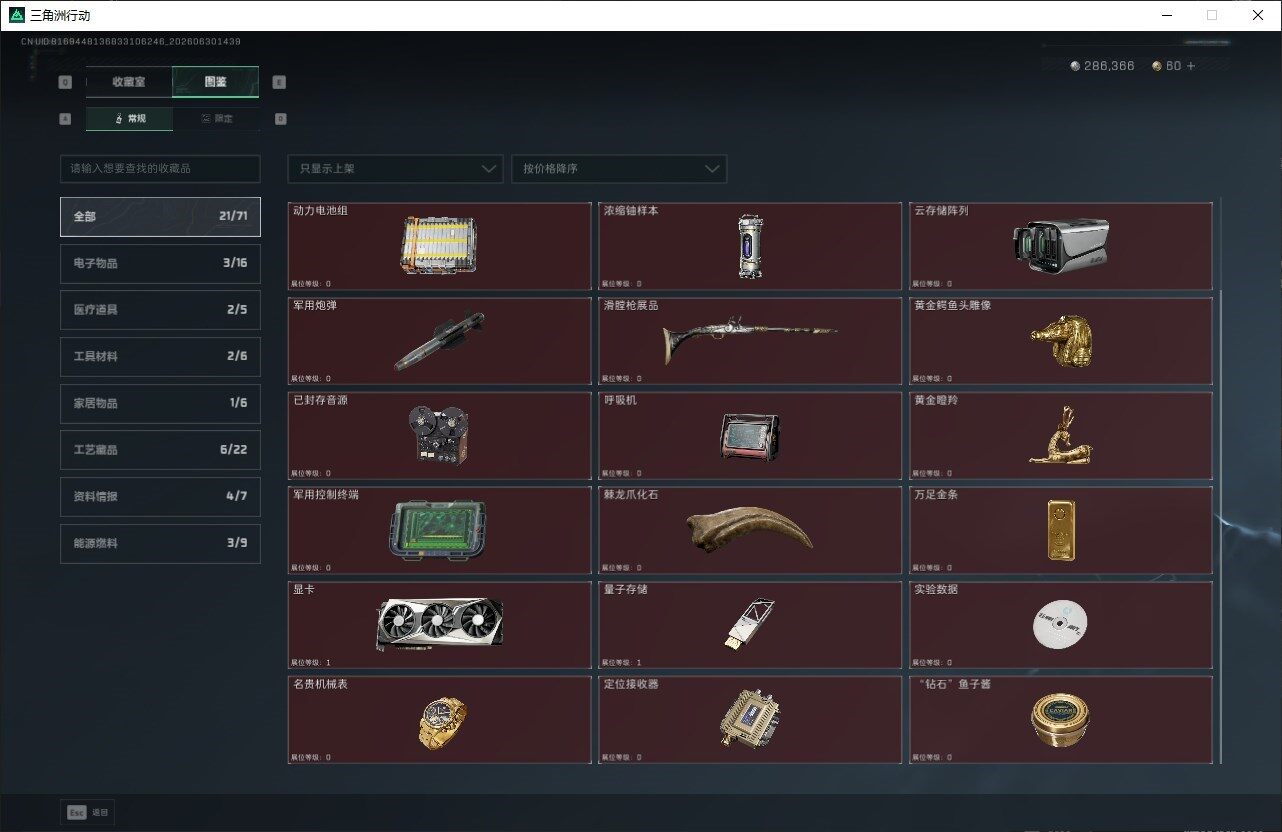The image size is (1282, 832).
Task: Select the 名贵机械表 gold watch item
Action: coord(439,720)
